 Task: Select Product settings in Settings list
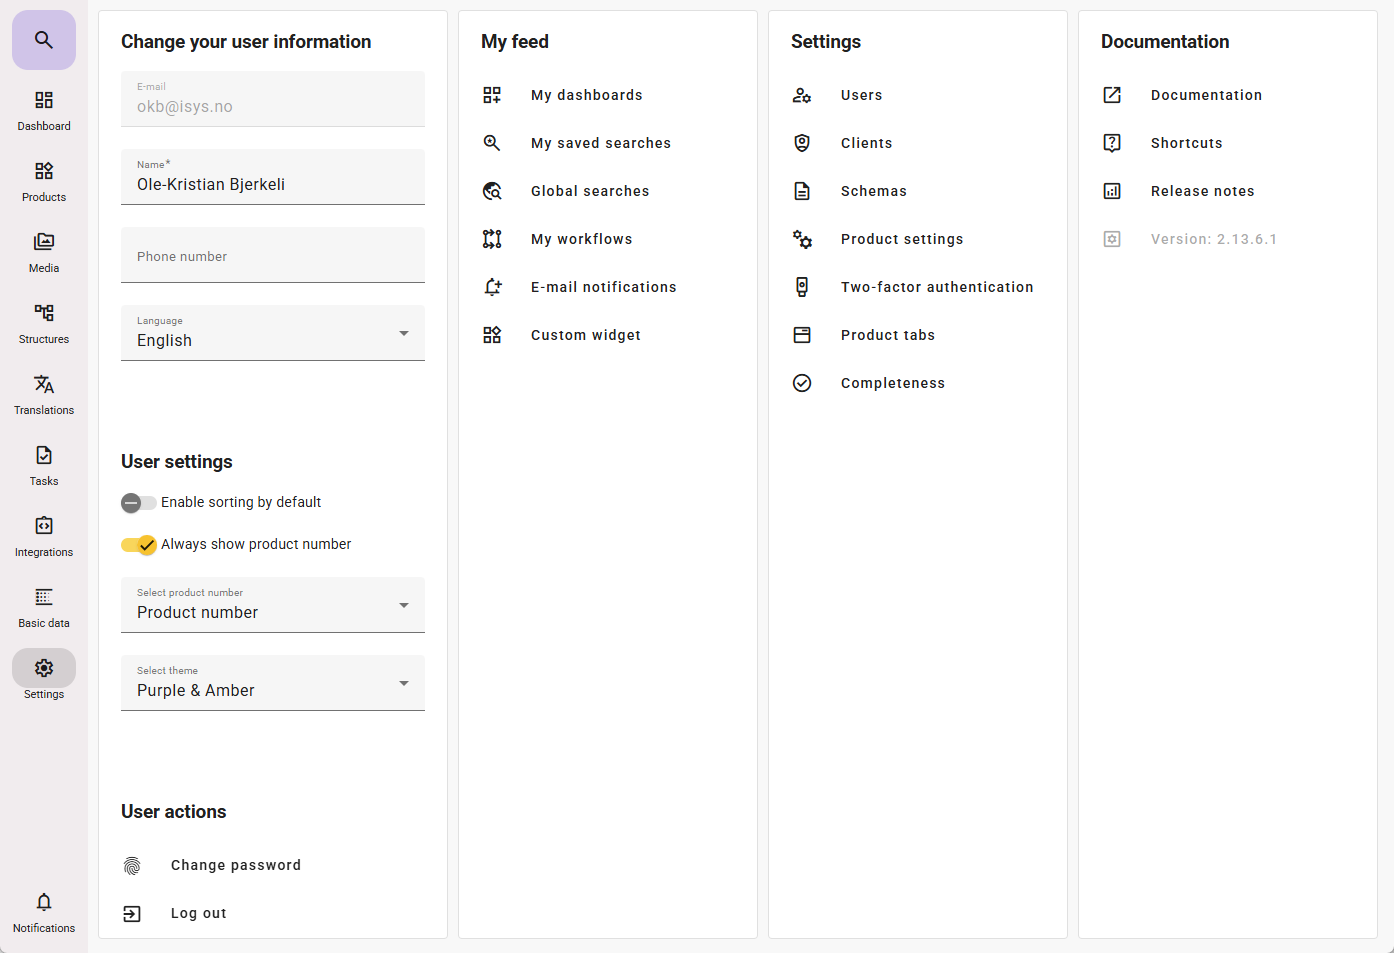click(901, 239)
